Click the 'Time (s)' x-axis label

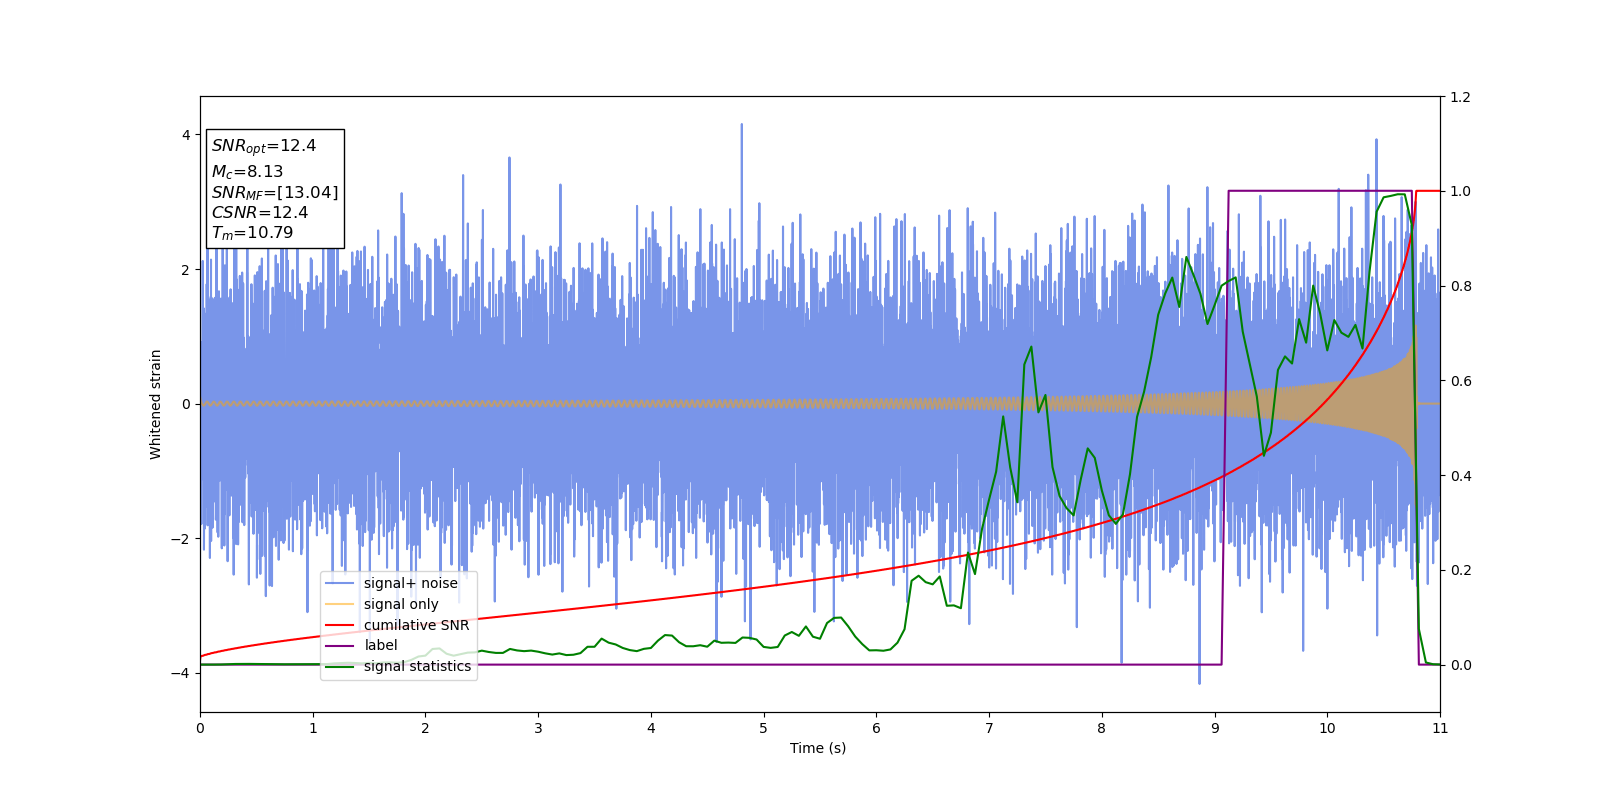click(x=818, y=748)
